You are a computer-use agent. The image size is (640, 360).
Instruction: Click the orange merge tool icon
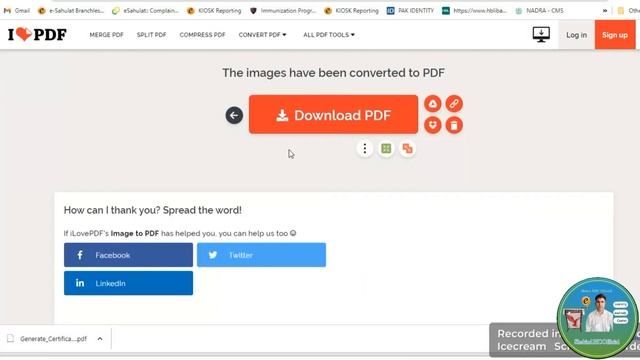(407, 149)
